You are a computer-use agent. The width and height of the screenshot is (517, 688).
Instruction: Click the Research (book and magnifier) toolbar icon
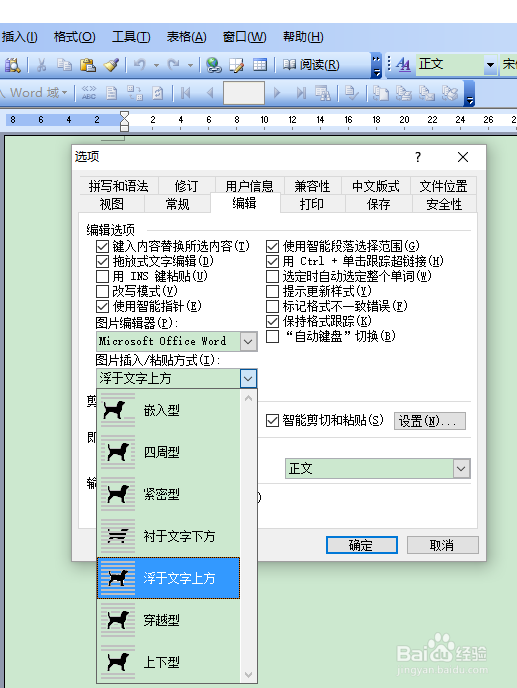point(12,65)
